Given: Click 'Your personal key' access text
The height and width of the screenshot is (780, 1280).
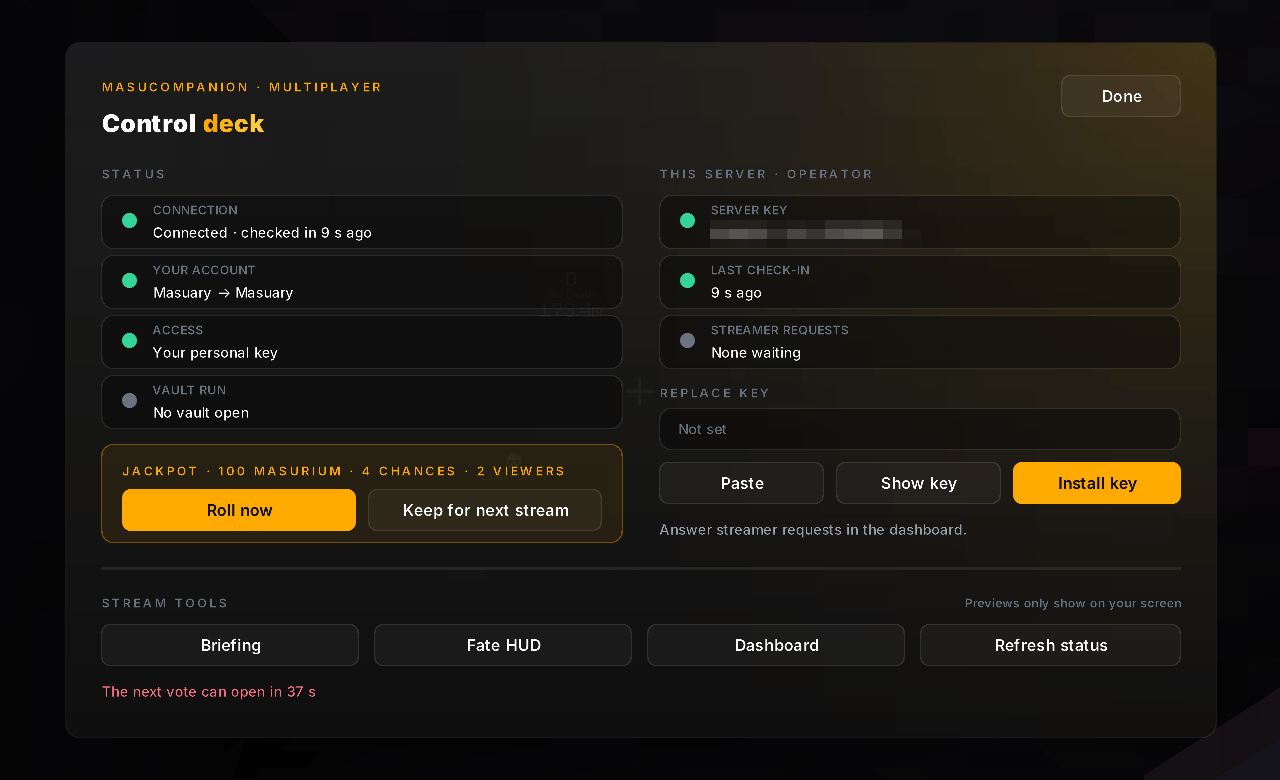Looking at the screenshot, I should tap(215, 353).
